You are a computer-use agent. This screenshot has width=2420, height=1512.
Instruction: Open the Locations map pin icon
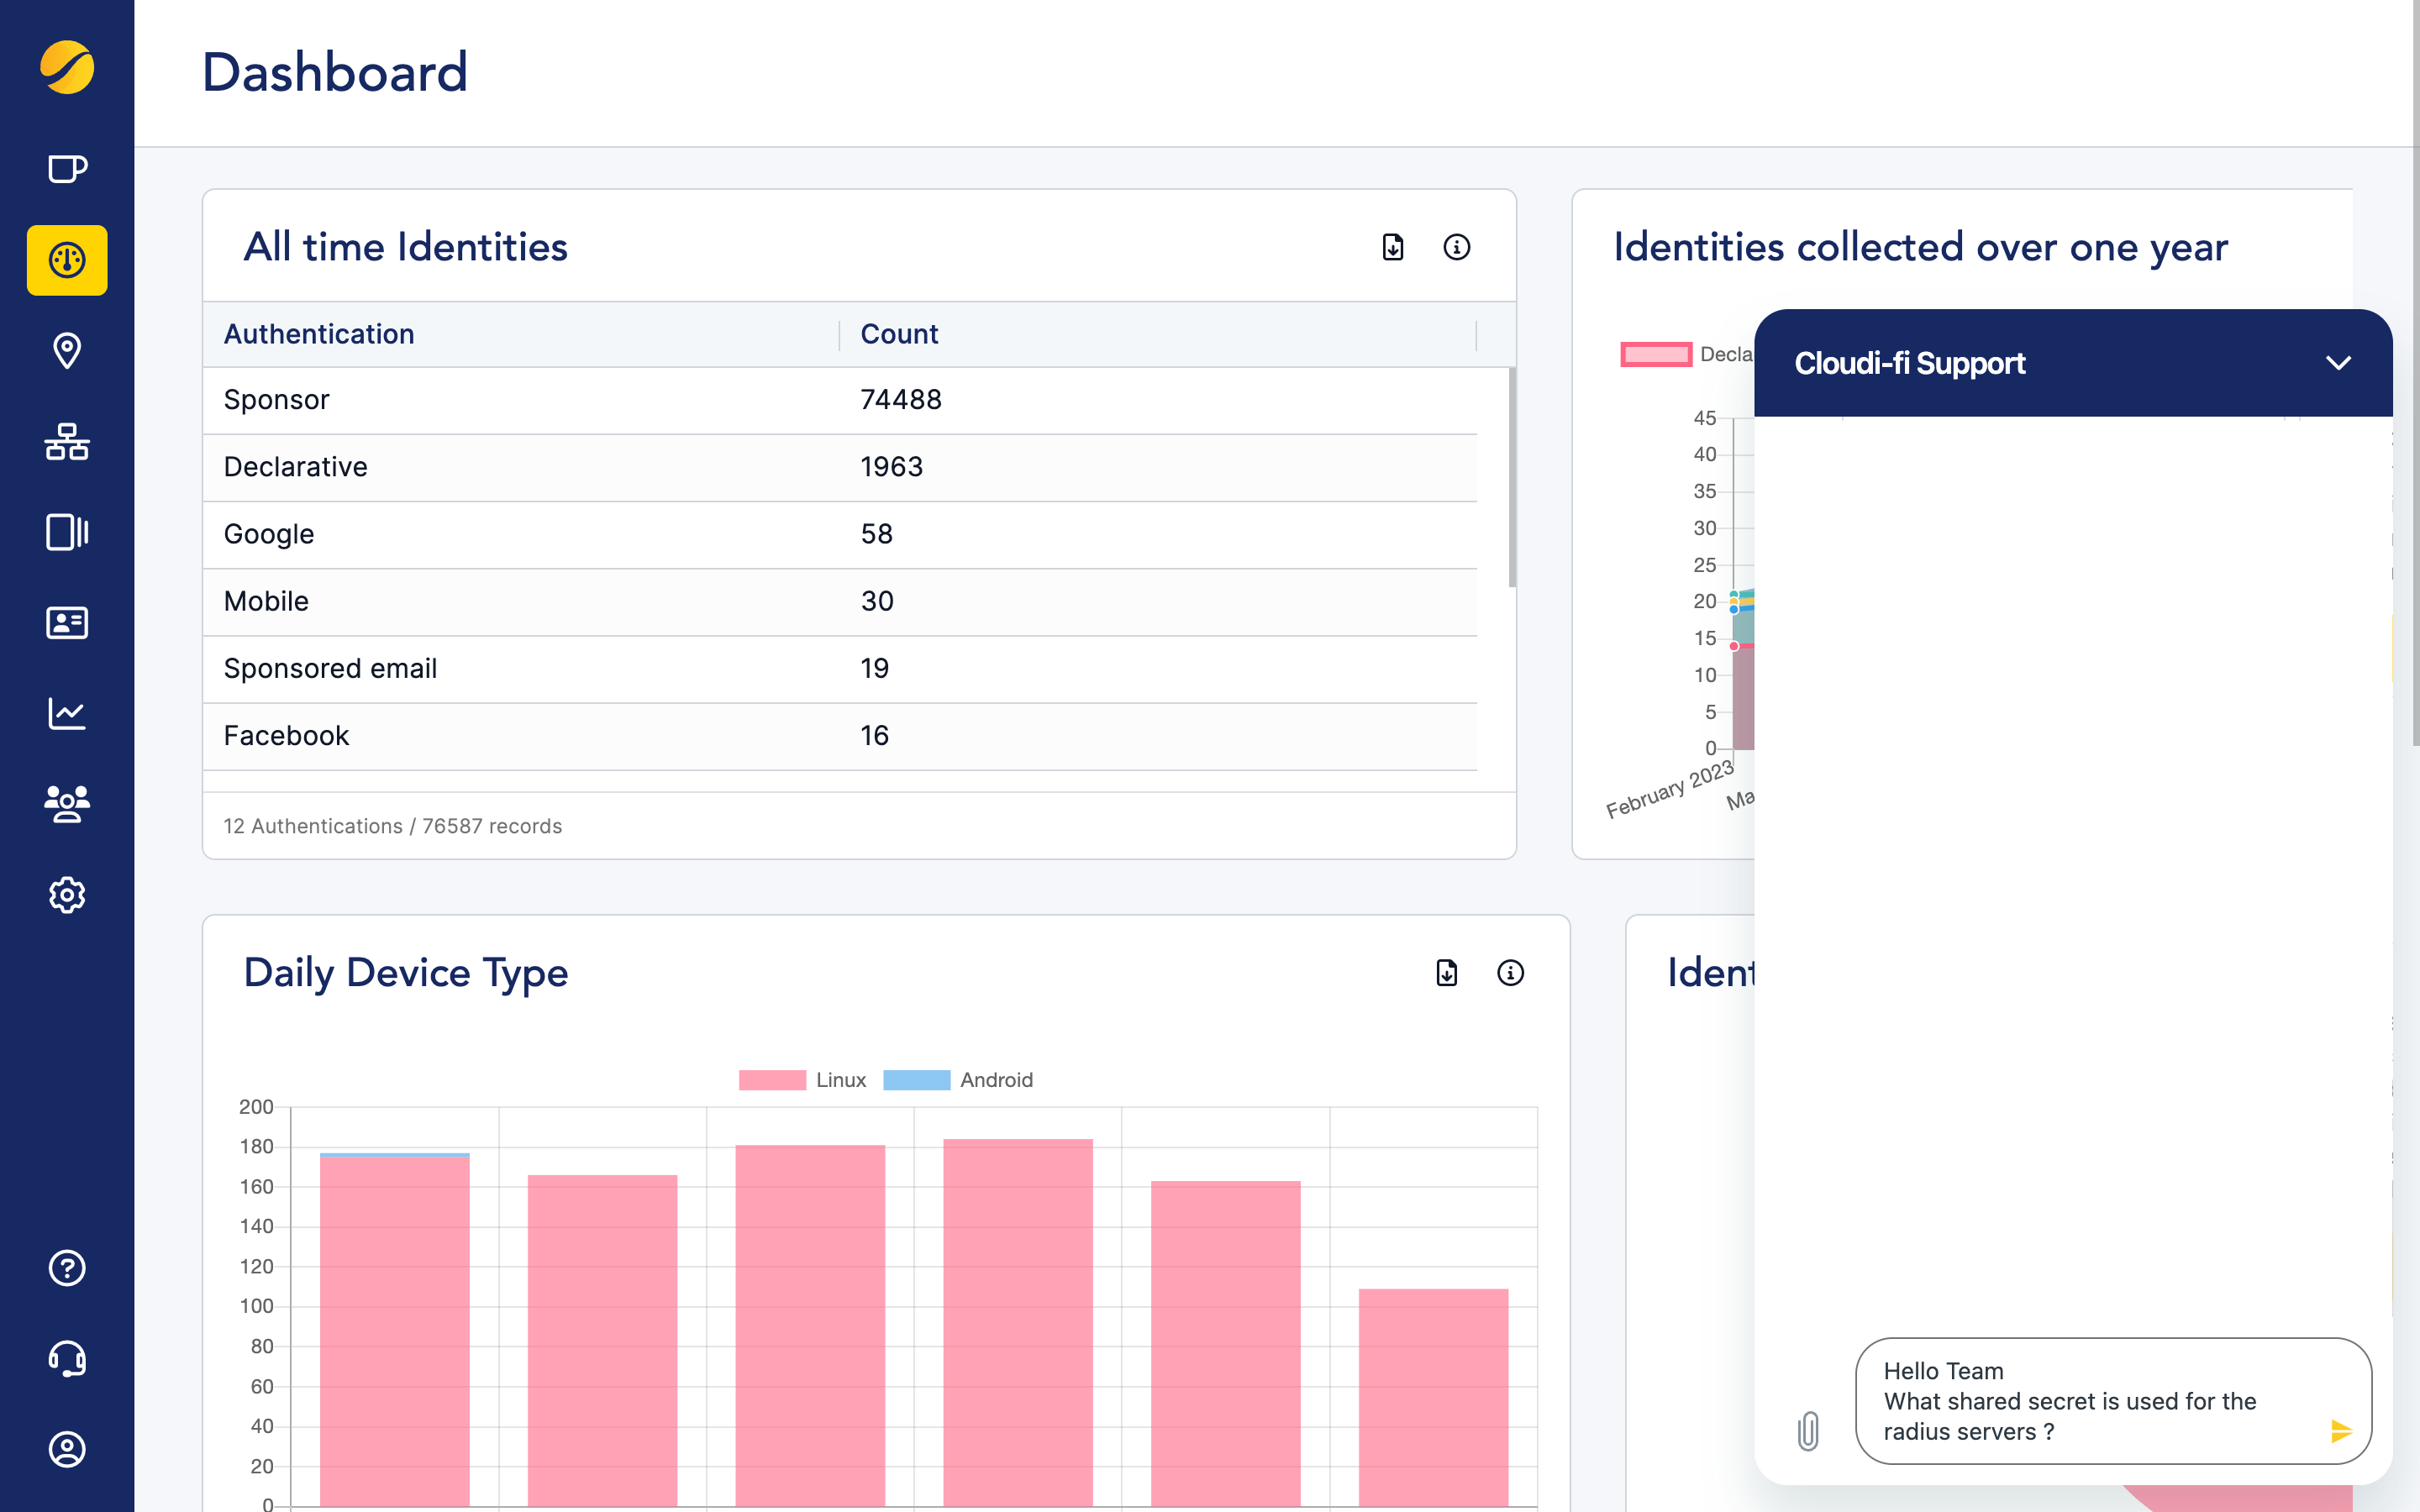click(x=66, y=351)
